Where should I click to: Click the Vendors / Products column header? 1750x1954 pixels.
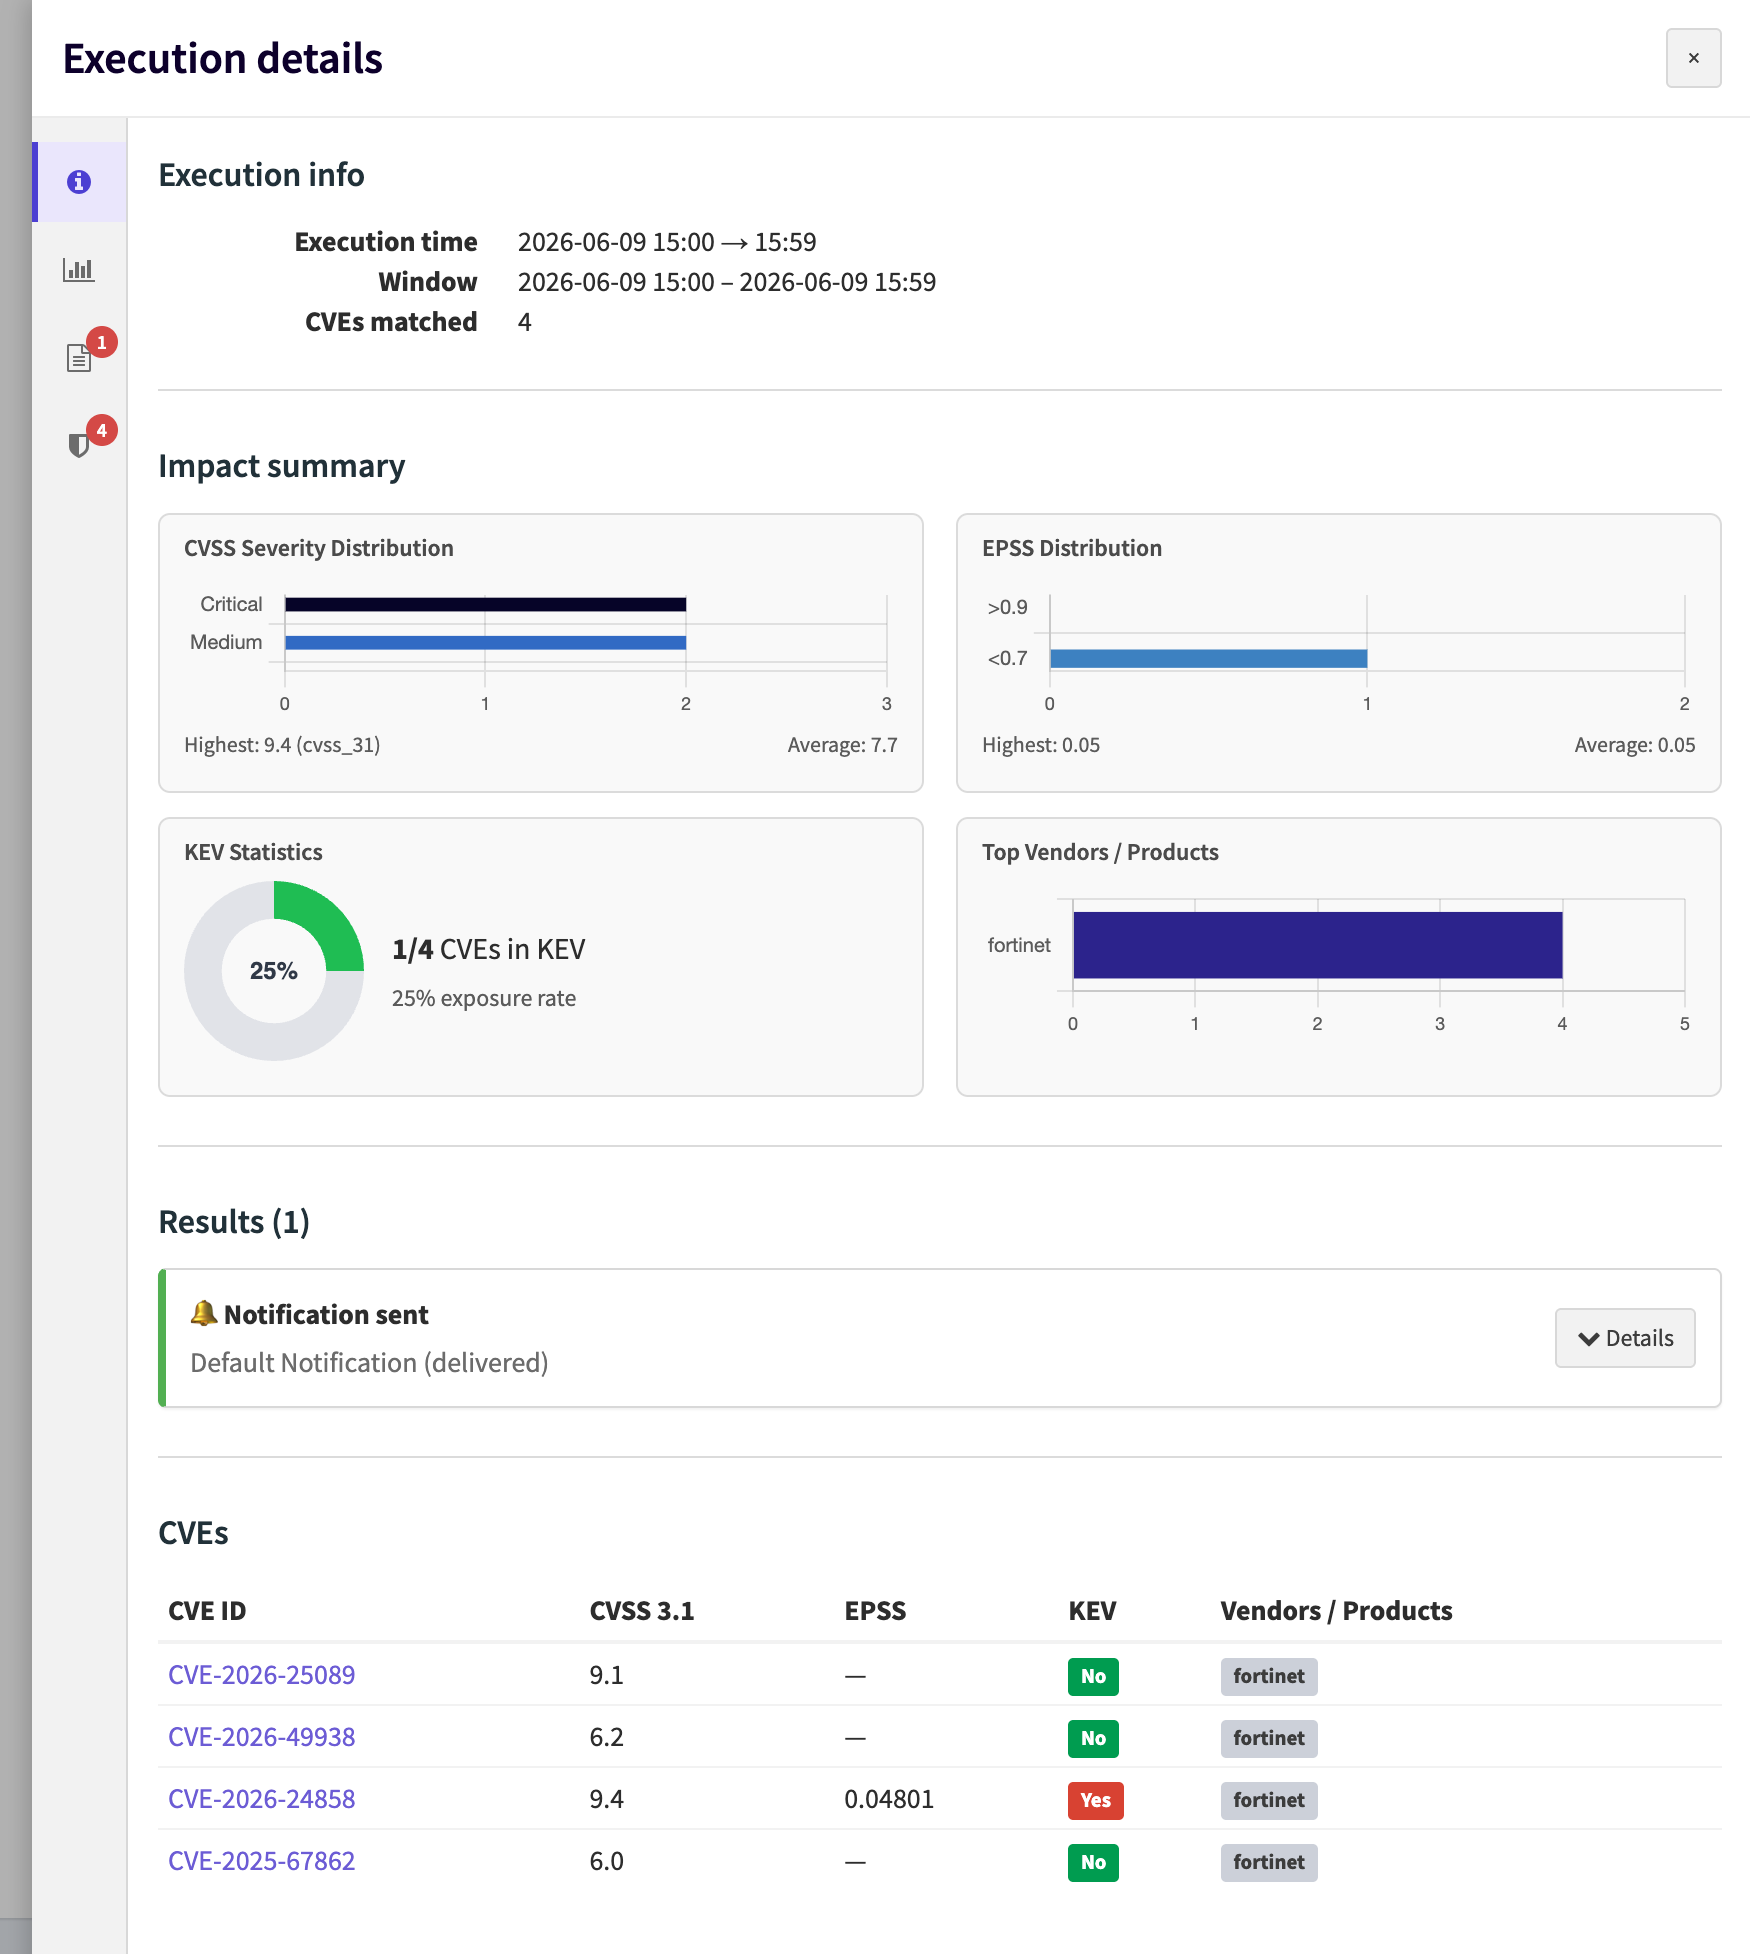pos(1336,1610)
